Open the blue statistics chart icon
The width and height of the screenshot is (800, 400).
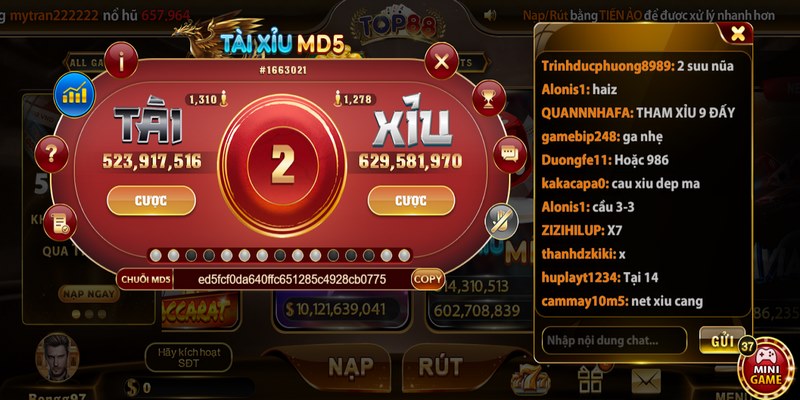tap(74, 94)
